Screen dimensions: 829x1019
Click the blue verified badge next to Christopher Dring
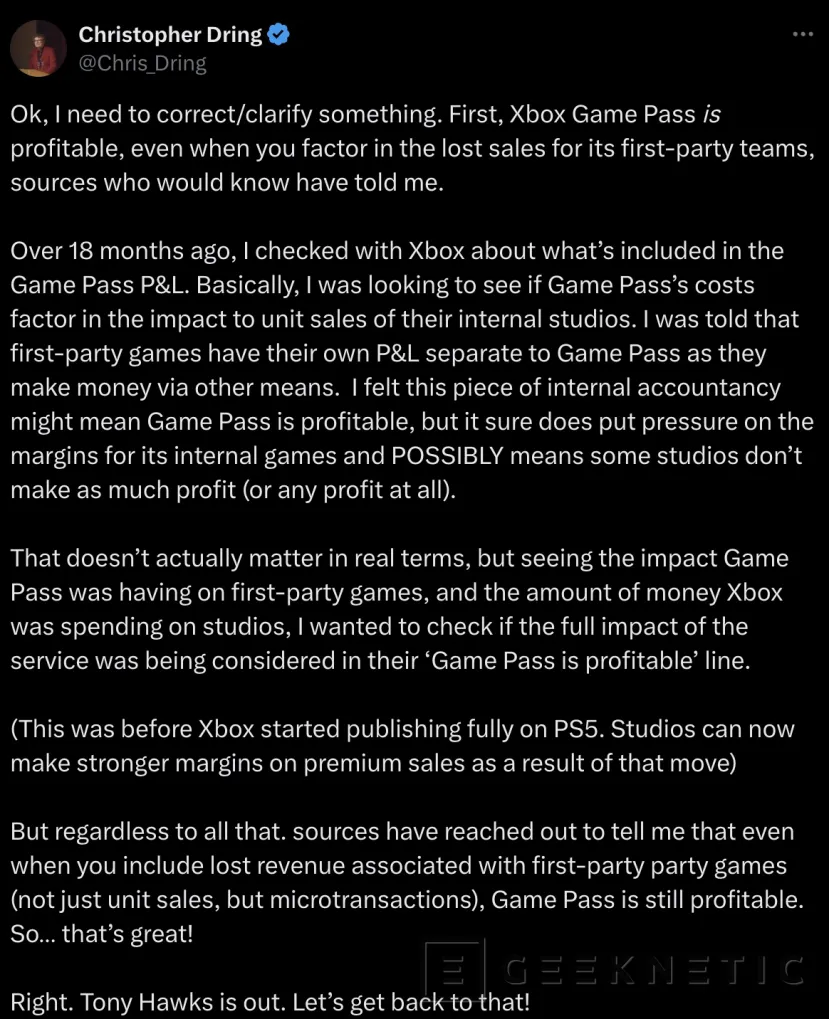pyautogui.click(x=277, y=33)
